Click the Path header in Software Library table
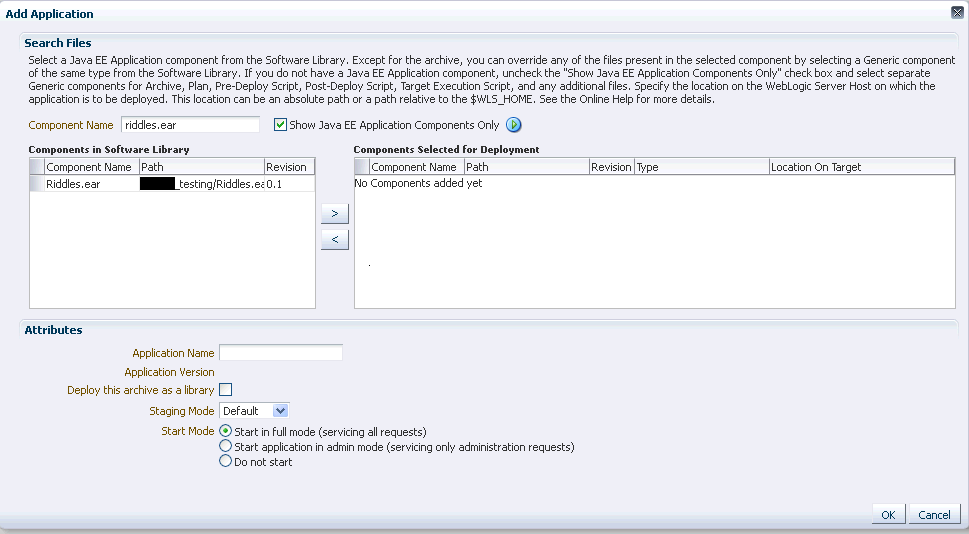 (201, 167)
